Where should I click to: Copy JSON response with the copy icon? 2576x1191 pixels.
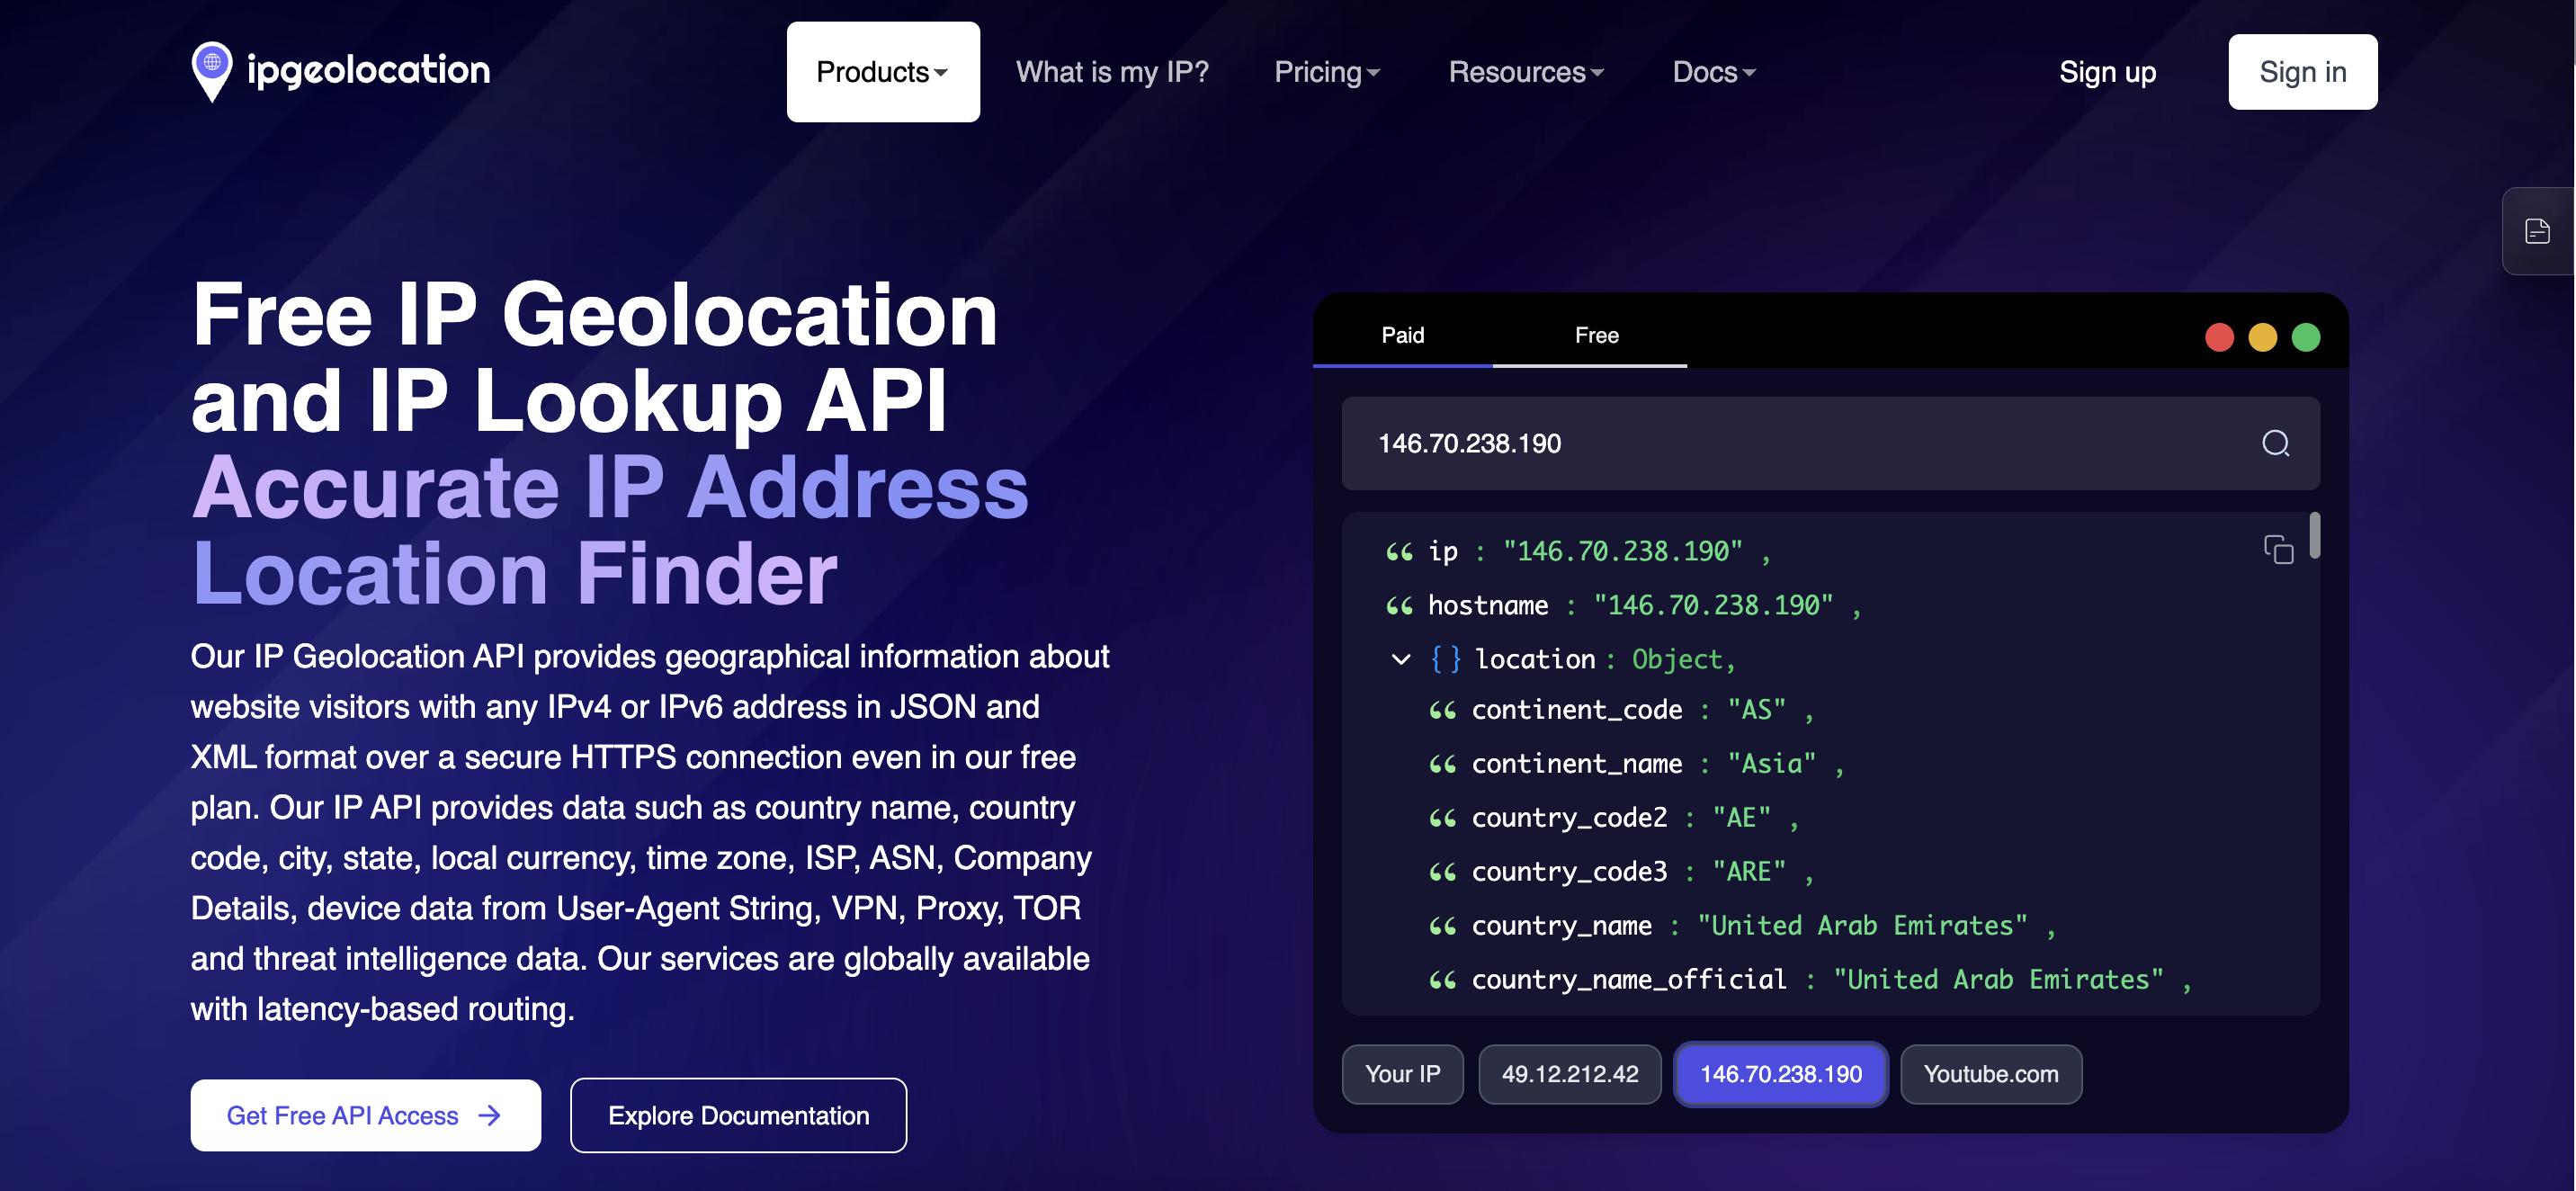click(2277, 549)
